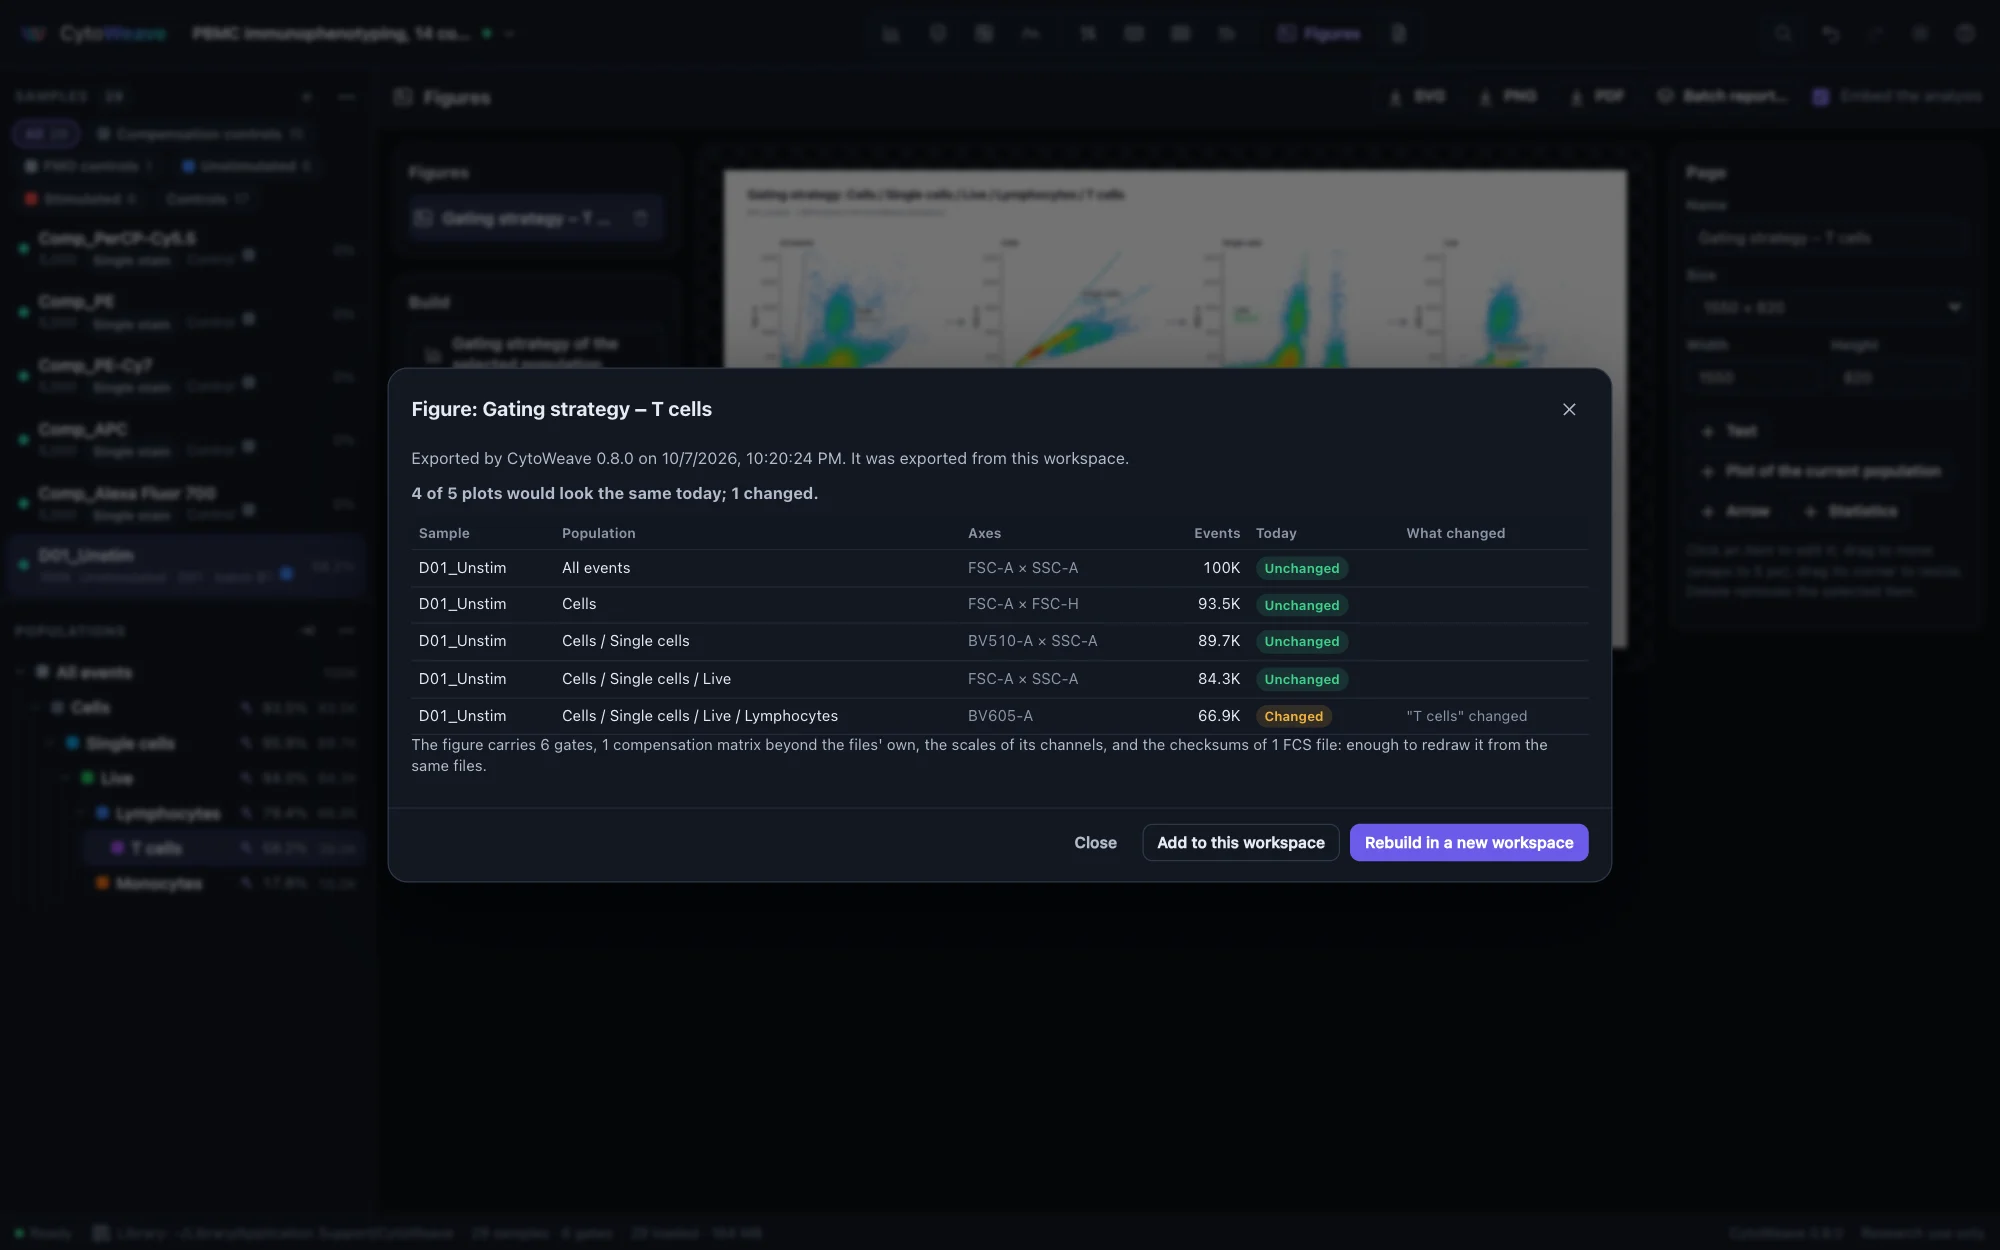2000x1250 pixels.
Task: Select Gating strategy figure in the Figures list
Action: [x=535, y=218]
